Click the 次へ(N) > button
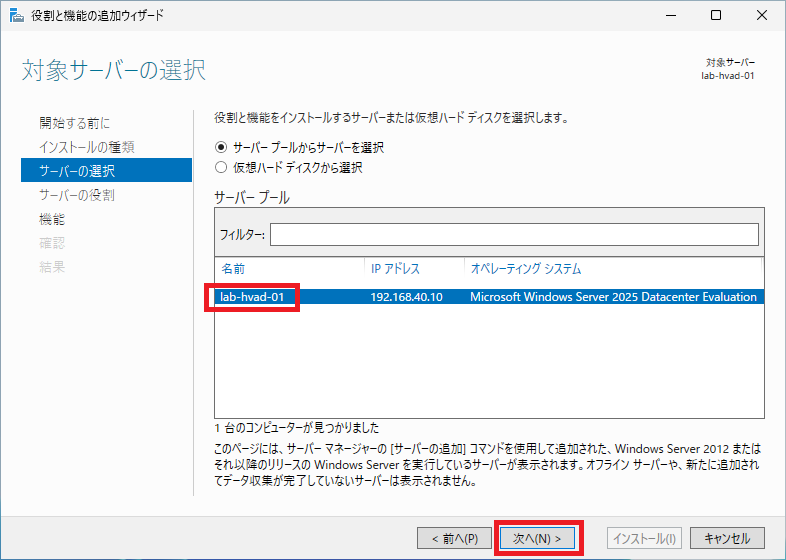The width and height of the screenshot is (786, 560). 537,538
